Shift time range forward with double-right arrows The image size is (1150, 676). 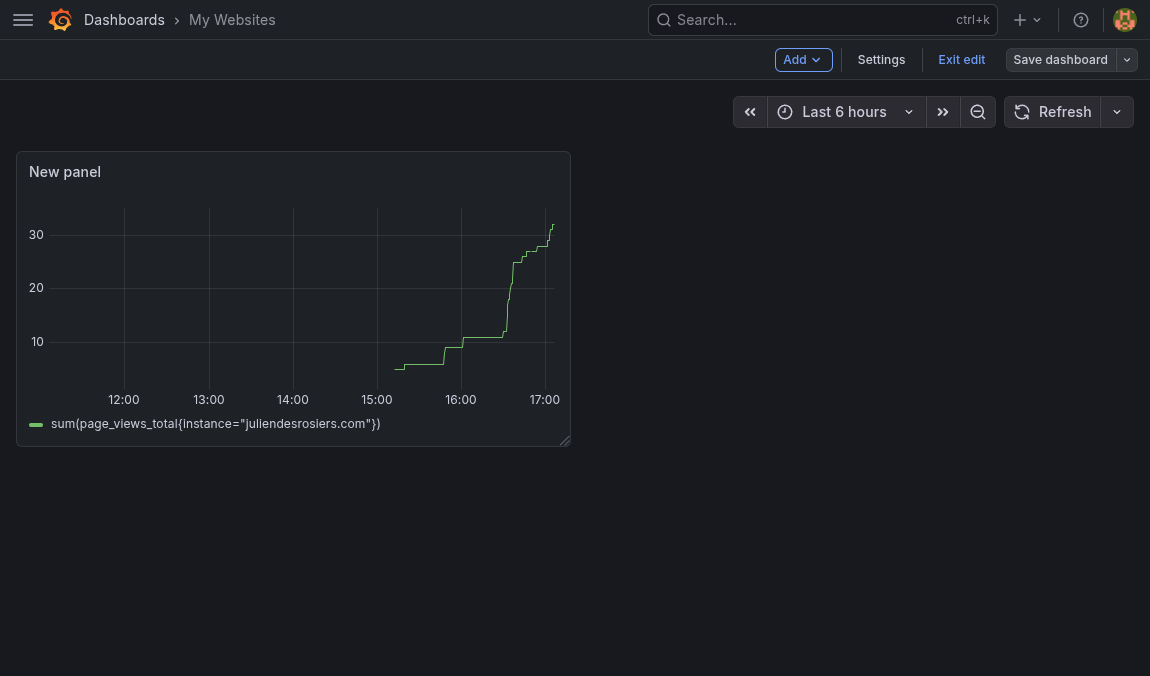[943, 112]
